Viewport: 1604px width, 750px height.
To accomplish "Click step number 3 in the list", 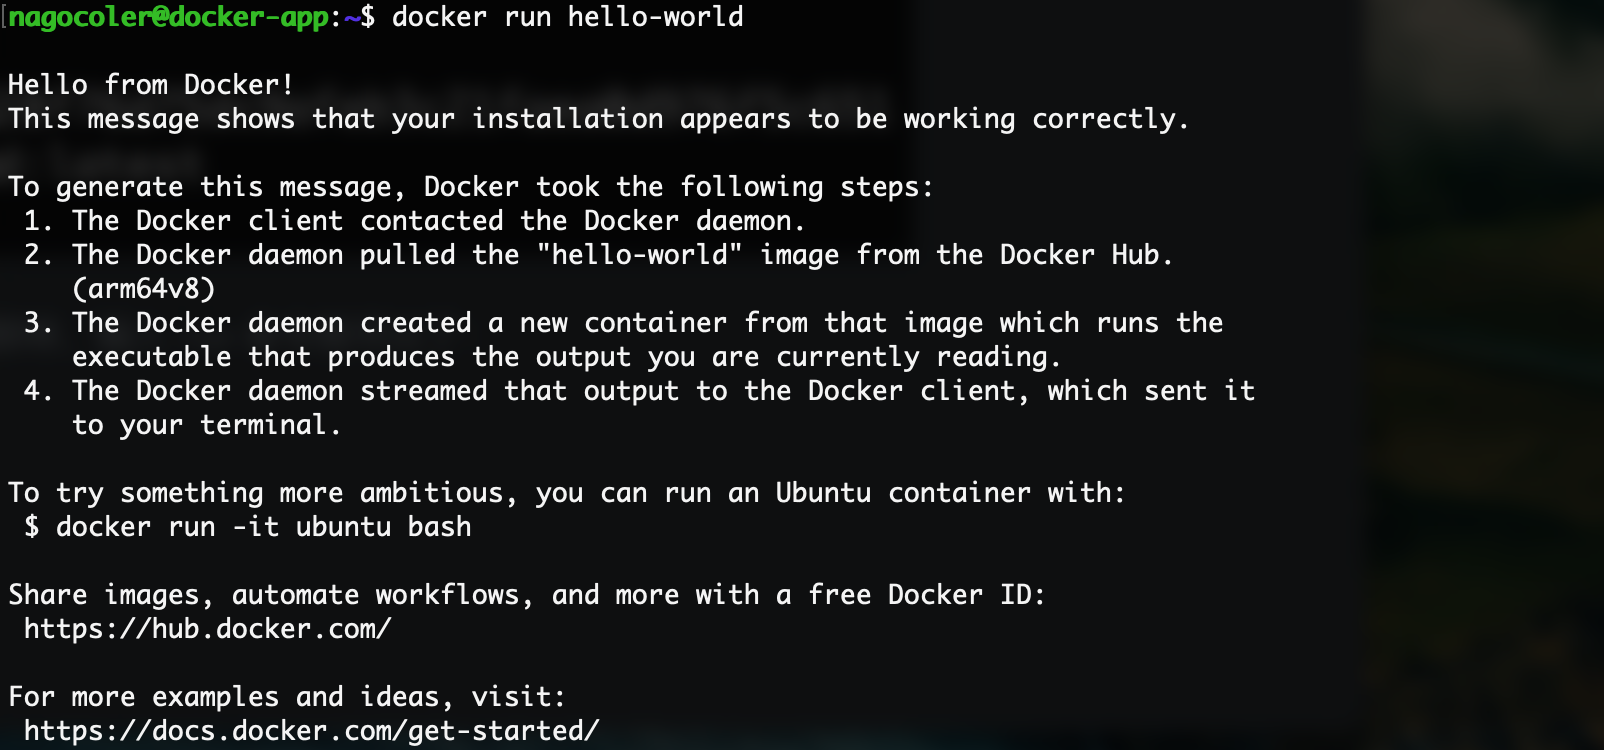I will pos(37,323).
